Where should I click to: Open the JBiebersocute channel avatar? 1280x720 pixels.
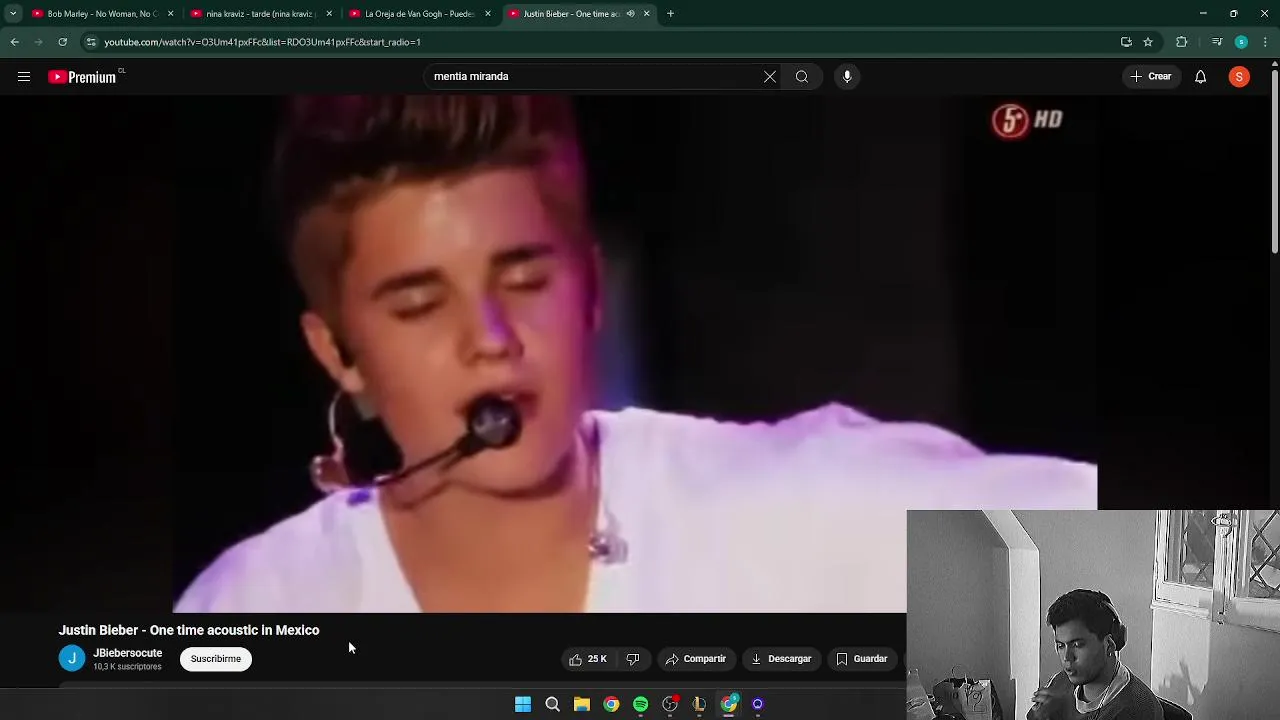pos(72,659)
